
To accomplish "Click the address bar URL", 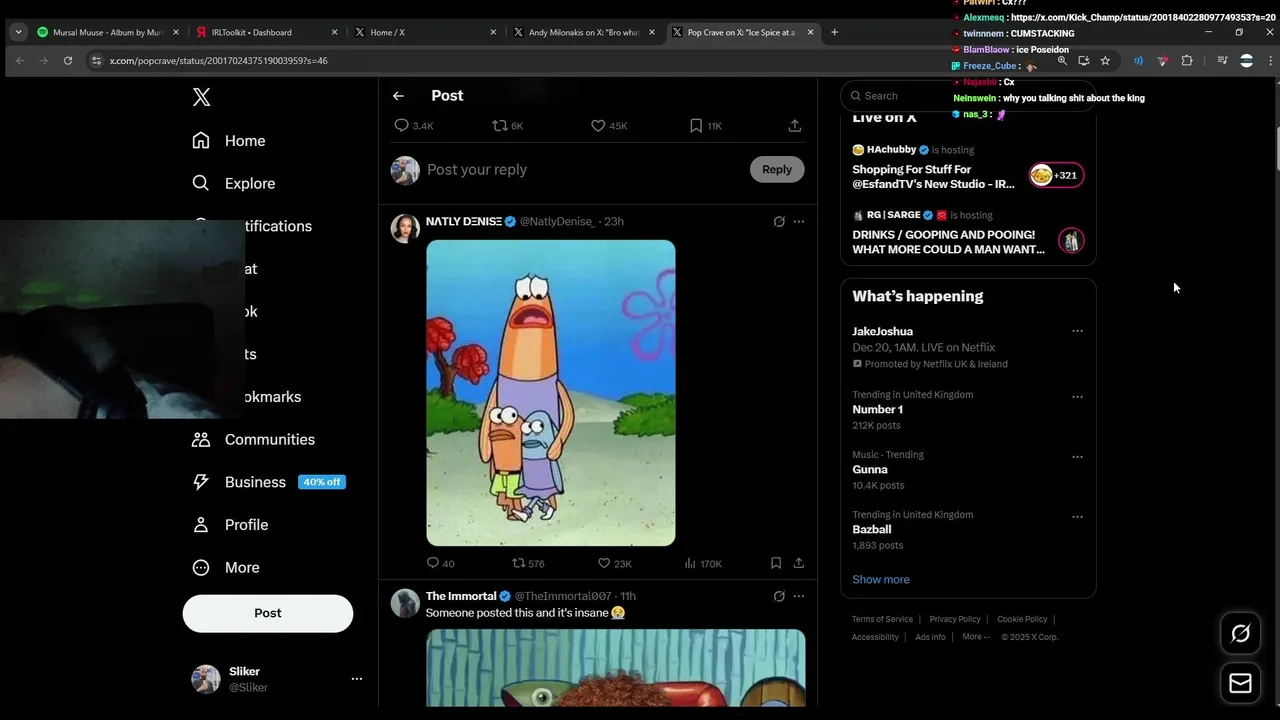I will 218,61.
